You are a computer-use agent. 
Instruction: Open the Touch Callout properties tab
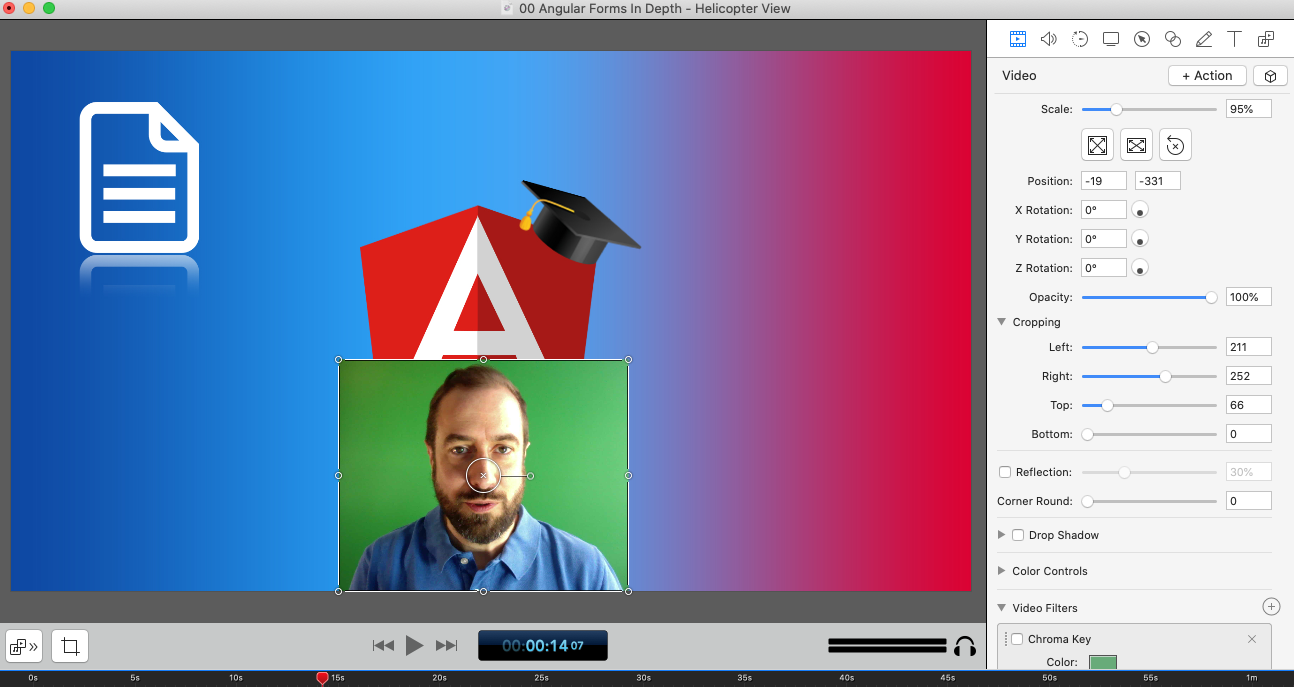pyautogui.click(x=1173, y=39)
